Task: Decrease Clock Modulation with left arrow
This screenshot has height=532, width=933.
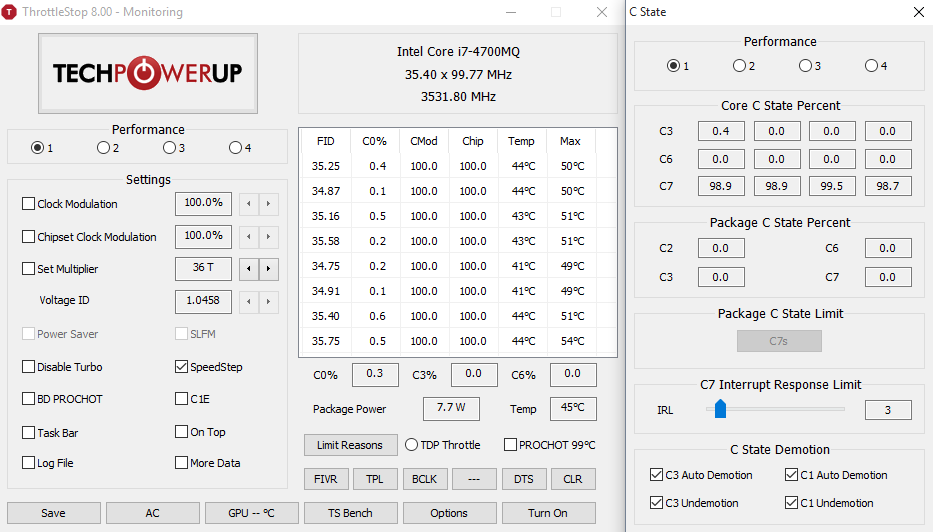Action: [x=249, y=204]
